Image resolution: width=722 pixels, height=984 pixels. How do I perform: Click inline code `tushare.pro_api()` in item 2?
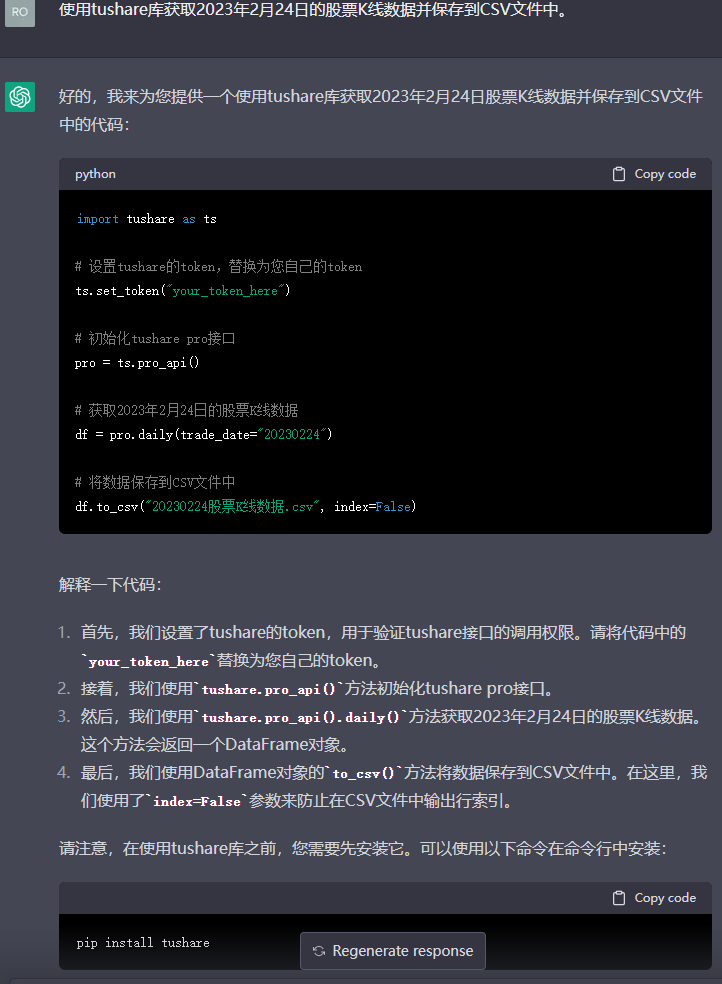(x=269, y=689)
